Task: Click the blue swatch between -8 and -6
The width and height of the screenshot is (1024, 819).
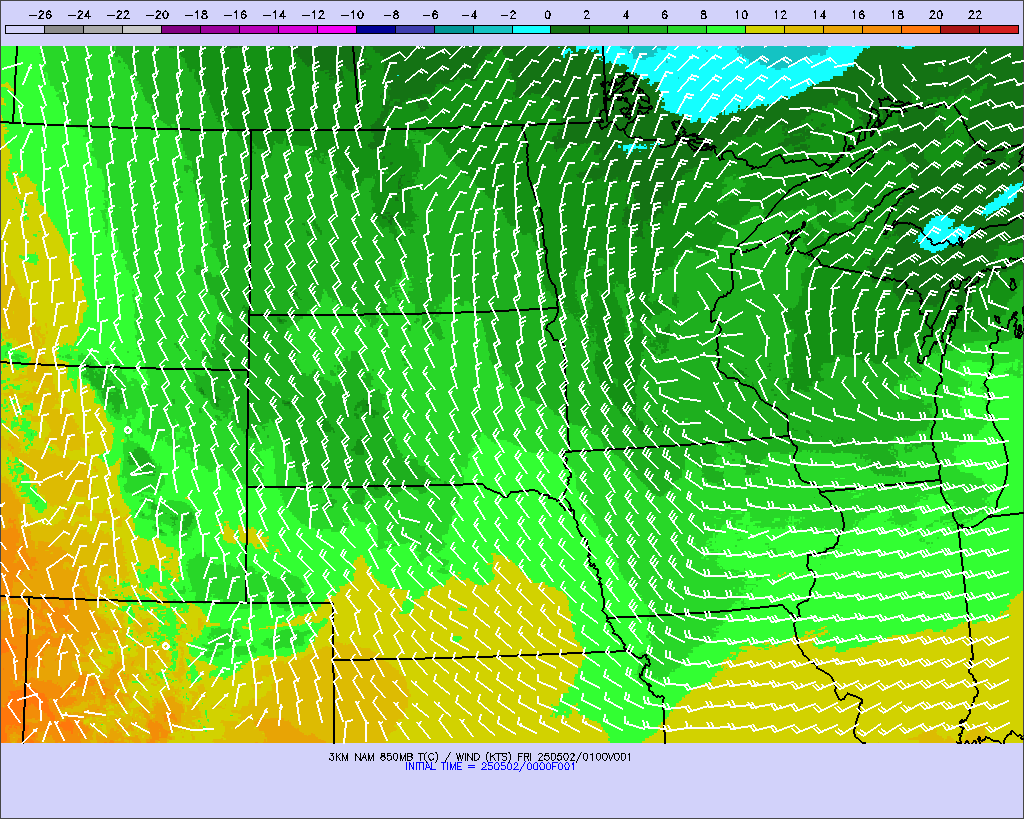Action: click(x=415, y=29)
